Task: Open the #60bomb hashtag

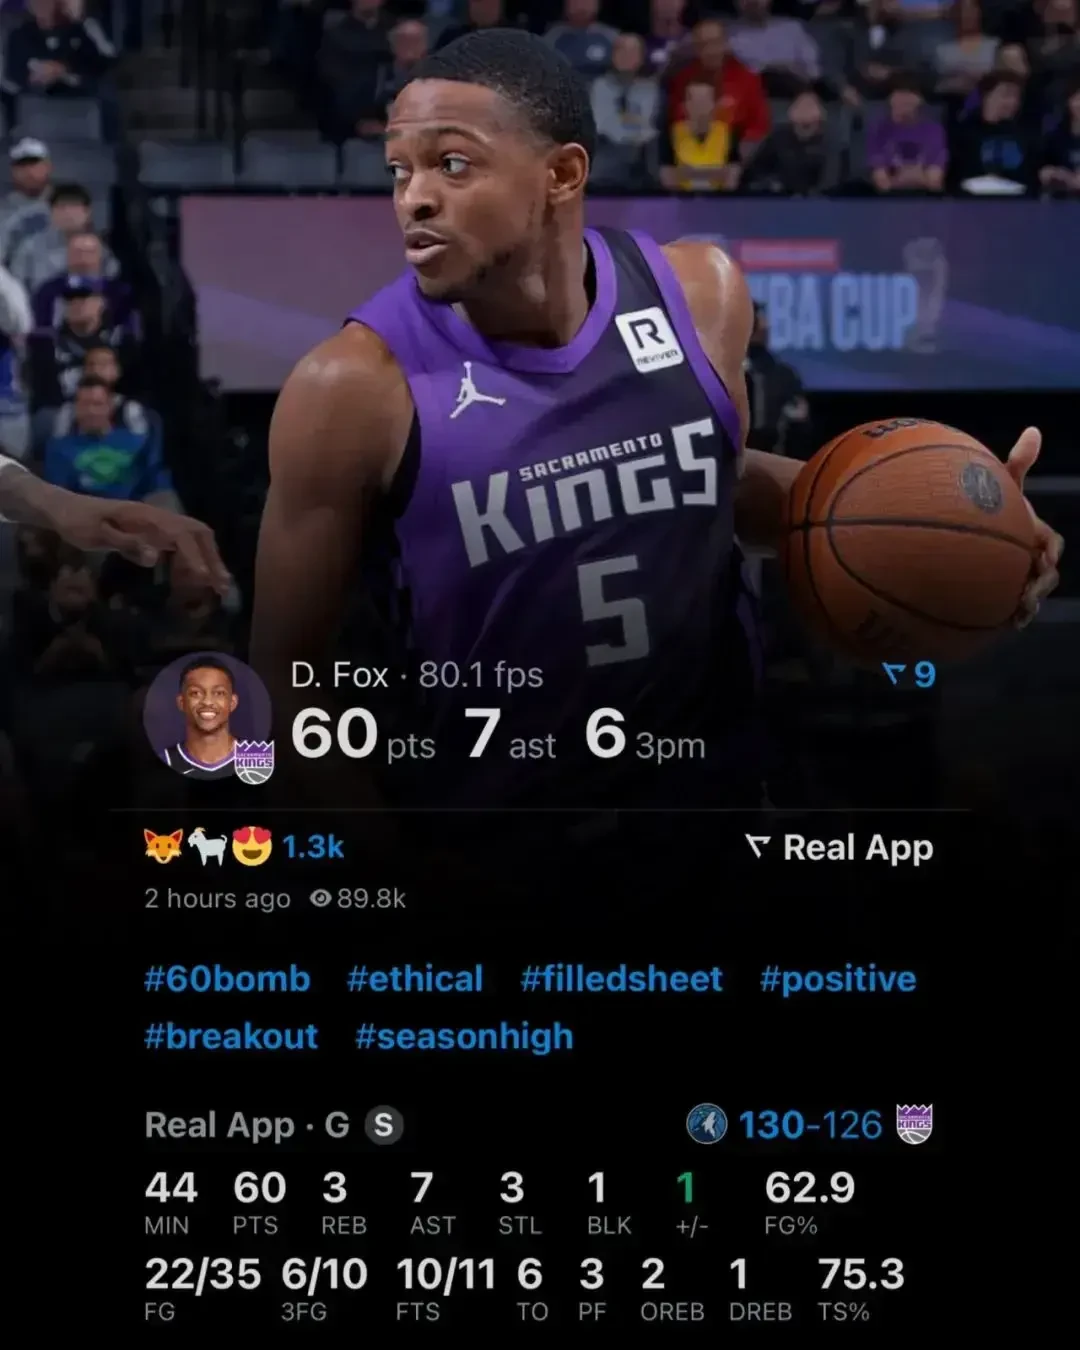Action: click(227, 979)
